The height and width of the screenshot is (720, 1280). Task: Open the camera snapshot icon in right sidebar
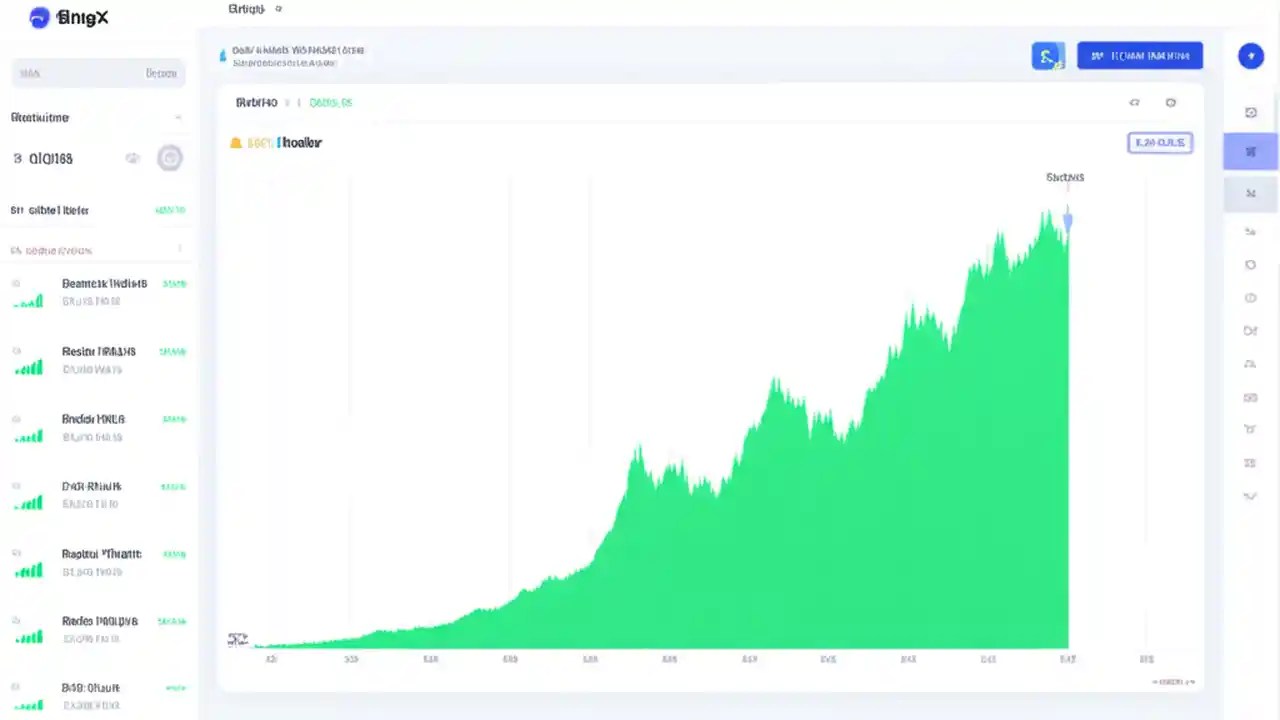(1250, 113)
